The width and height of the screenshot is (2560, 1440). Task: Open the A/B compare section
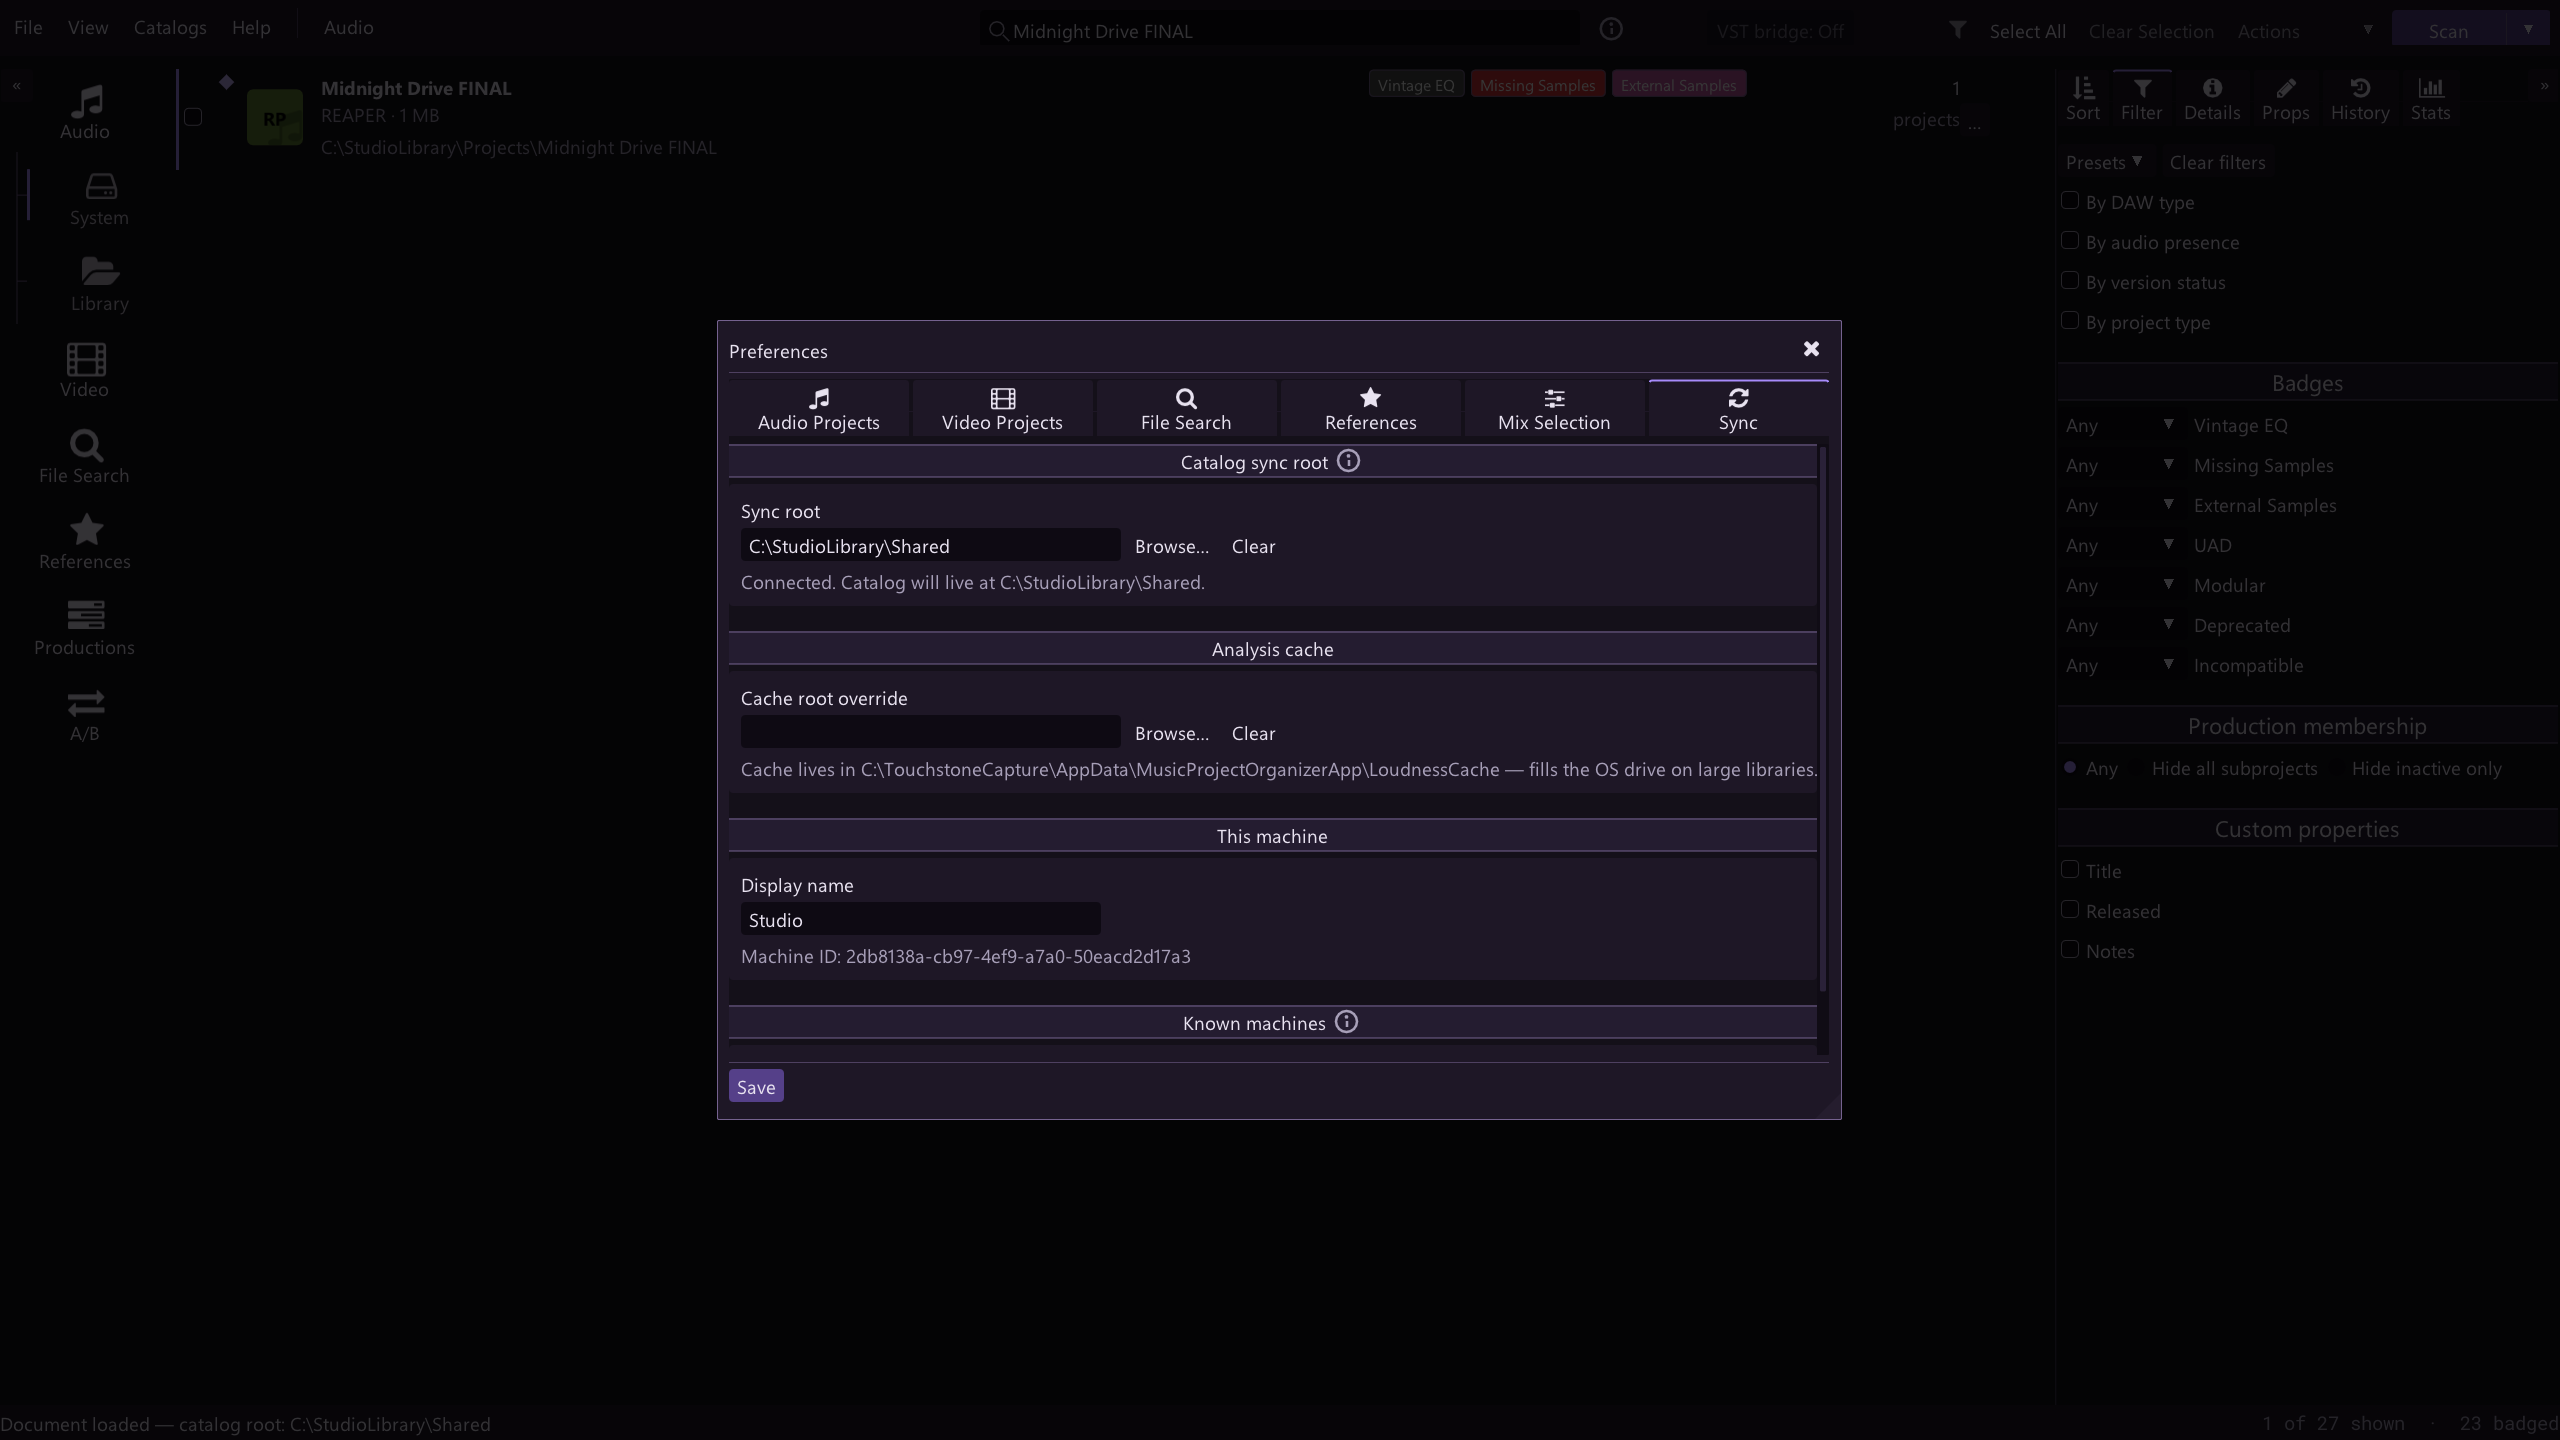click(85, 715)
